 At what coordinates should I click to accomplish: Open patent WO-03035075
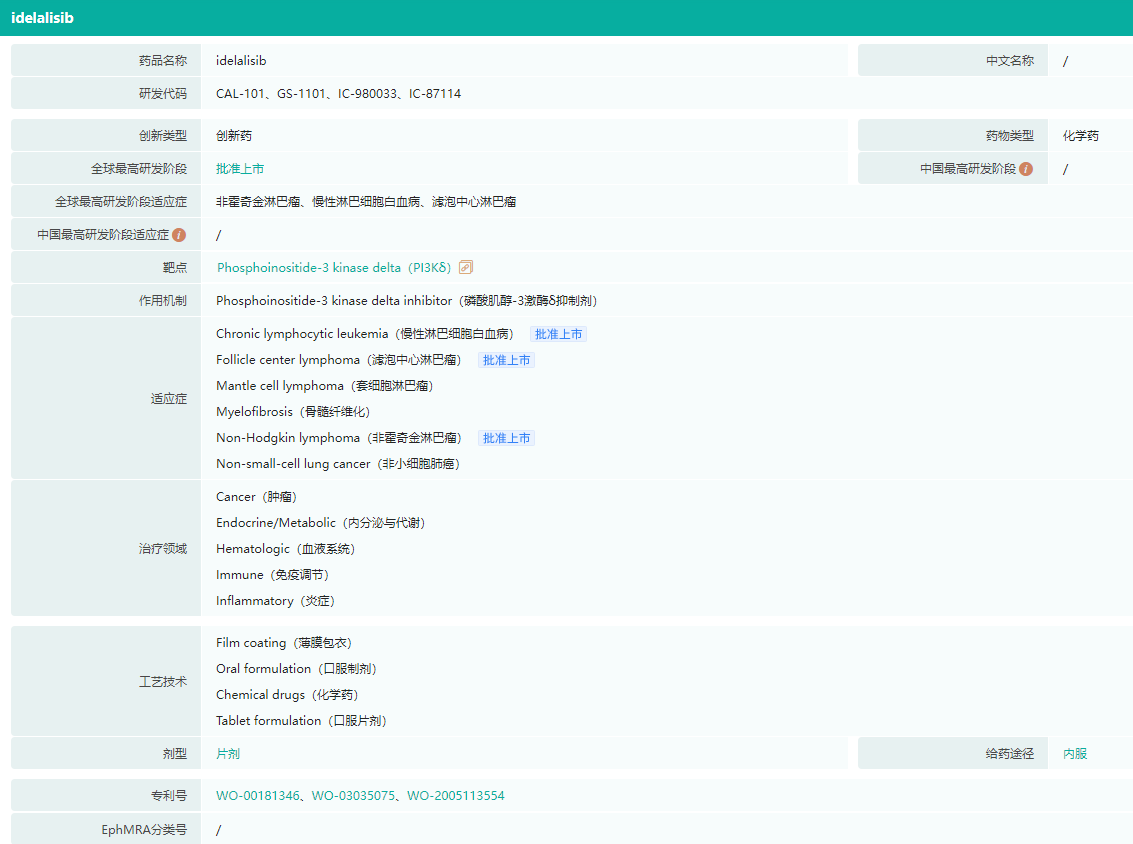[x=353, y=796]
